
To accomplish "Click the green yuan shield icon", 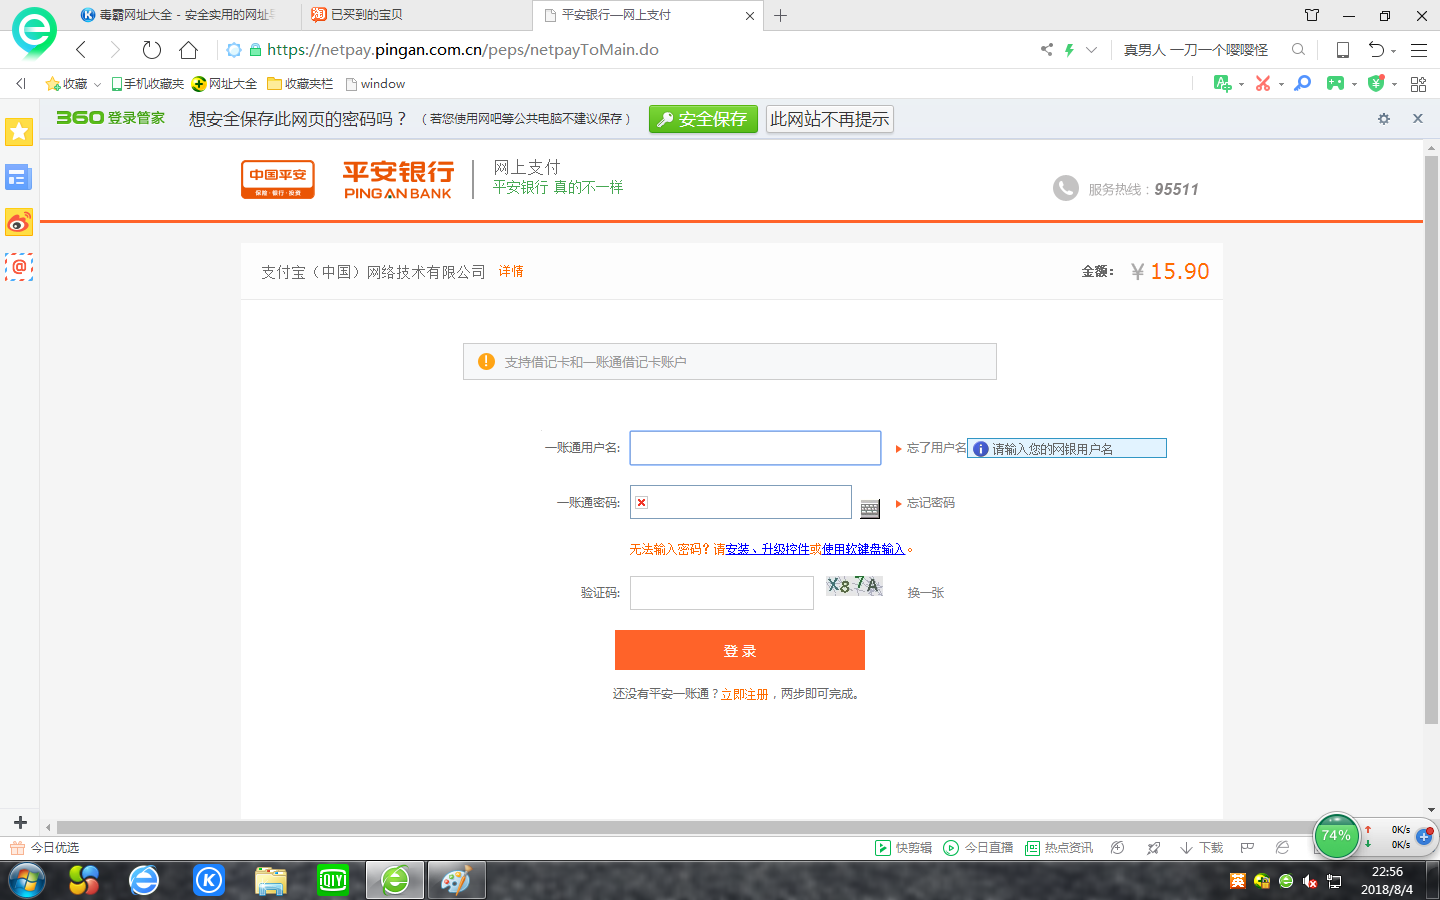I will [1376, 83].
